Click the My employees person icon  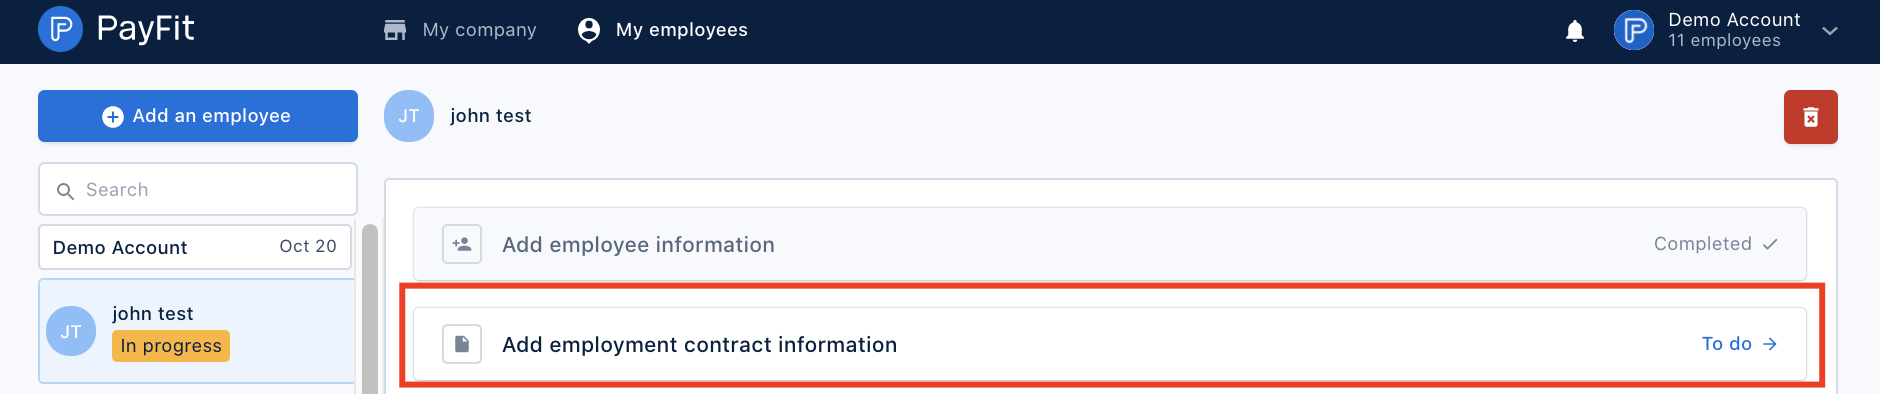coord(589,30)
